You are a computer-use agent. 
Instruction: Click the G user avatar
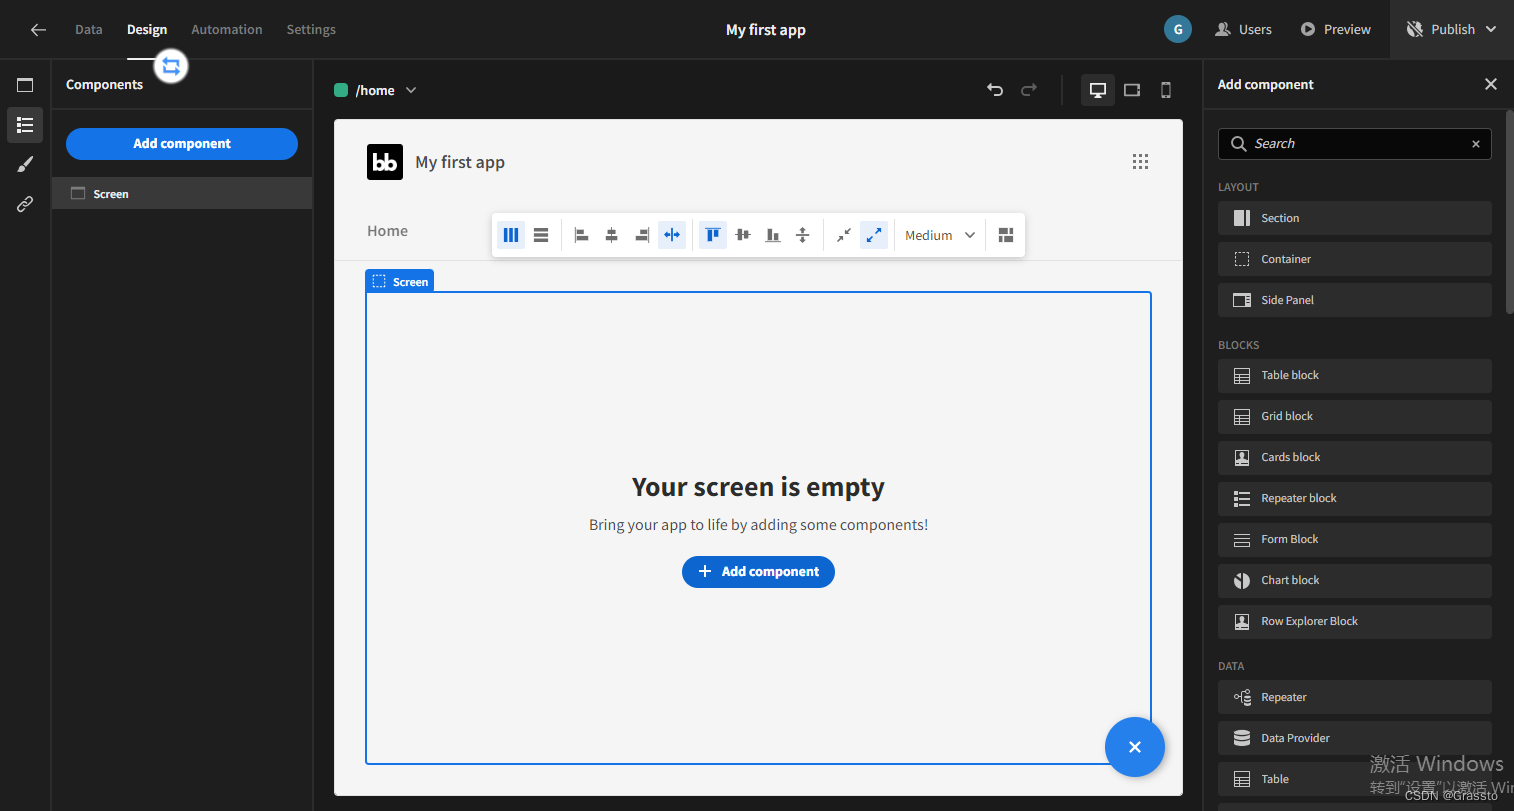tap(1178, 29)
